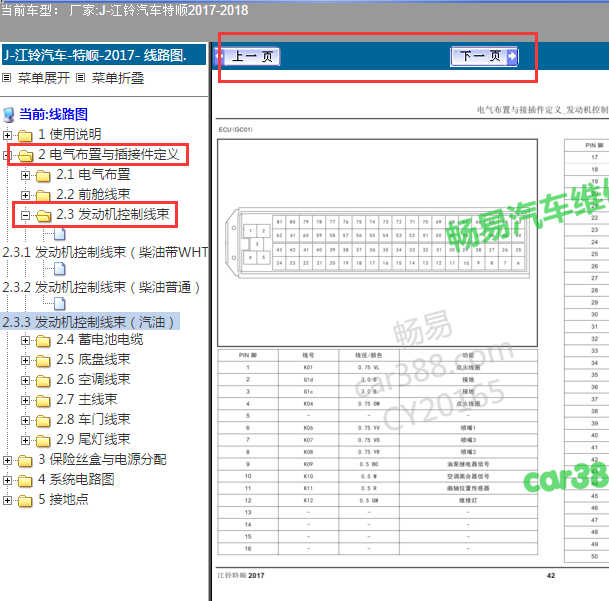Click the 当前:线路图 computer icon
This screenshot has width=609, height=601.
pos(9,115)
